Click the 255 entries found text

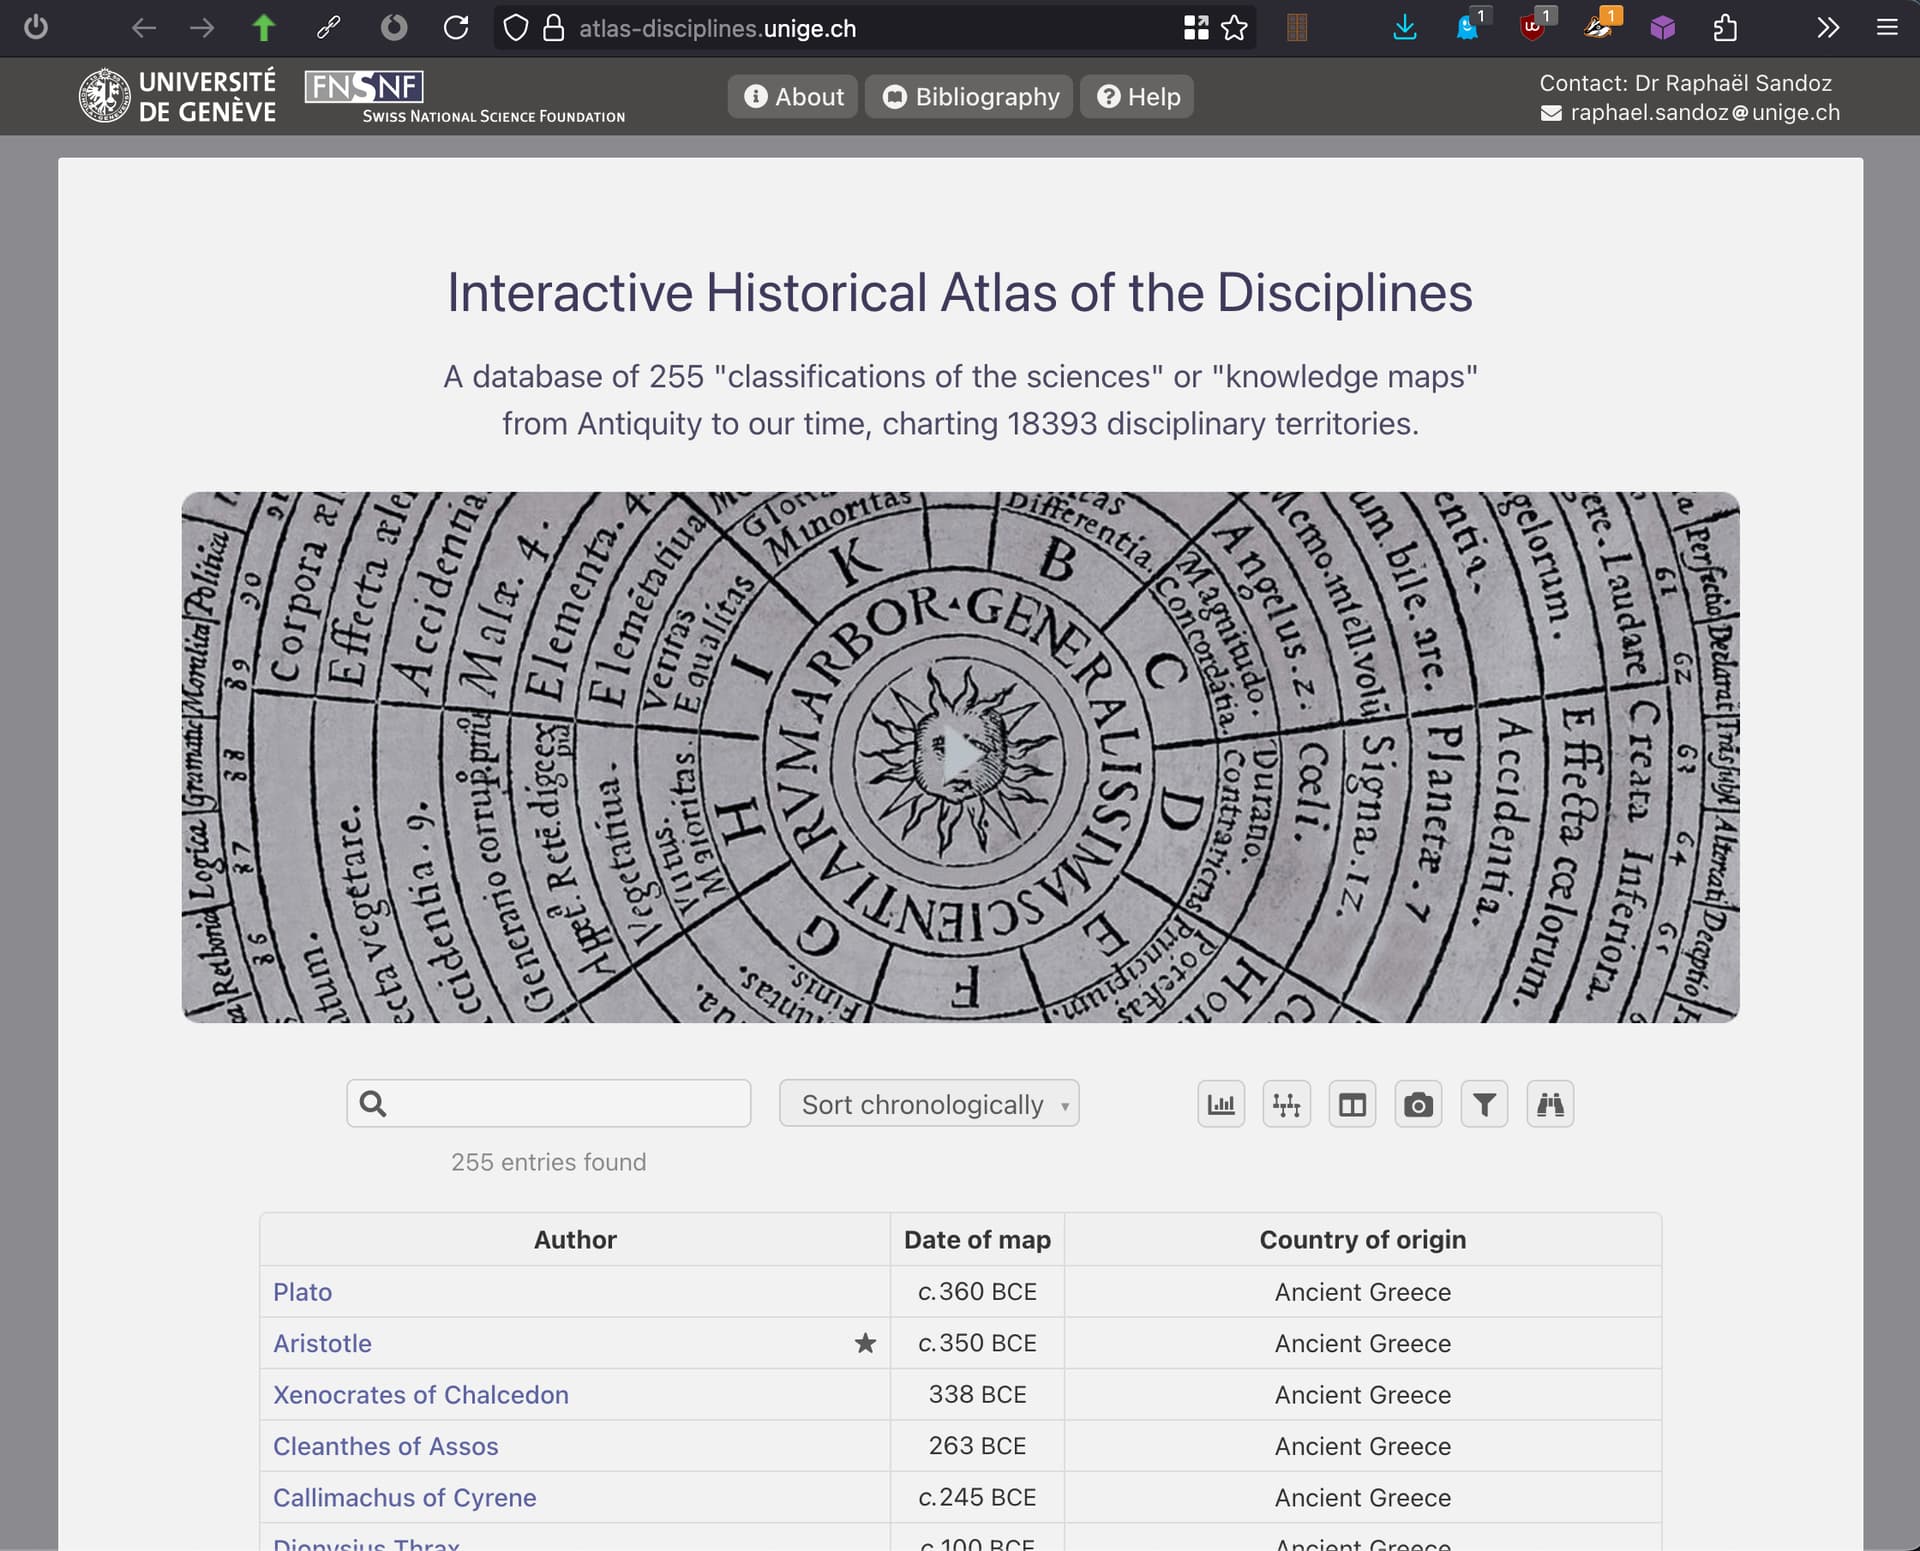548,1162
